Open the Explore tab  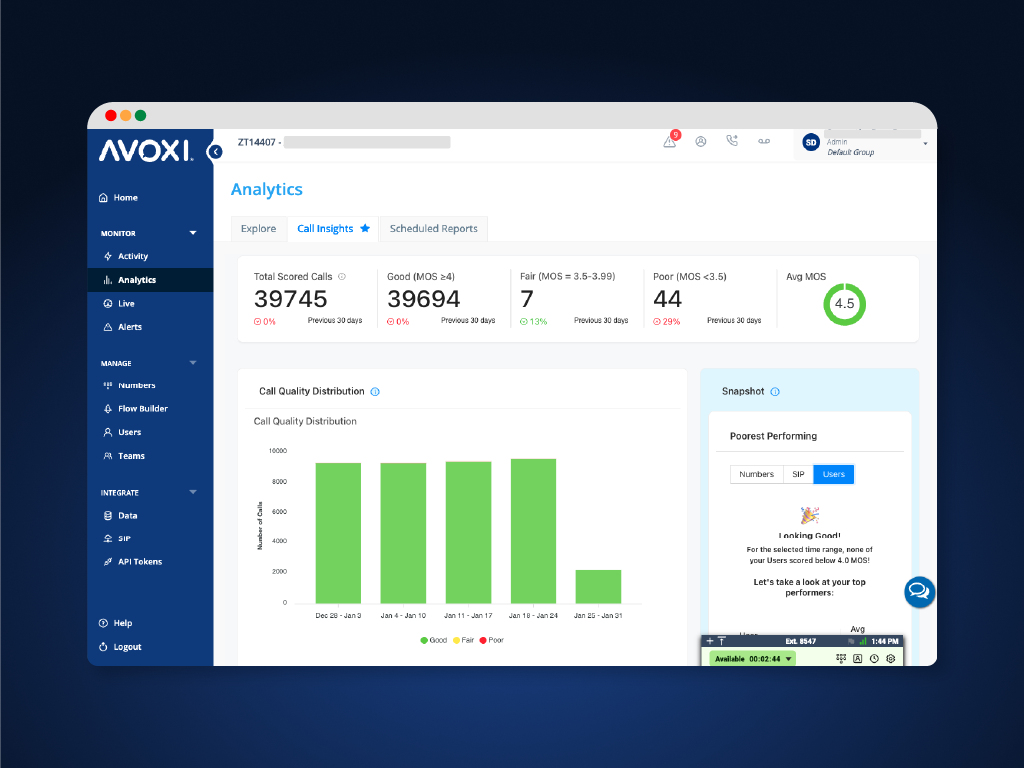(x=259, y=229)
